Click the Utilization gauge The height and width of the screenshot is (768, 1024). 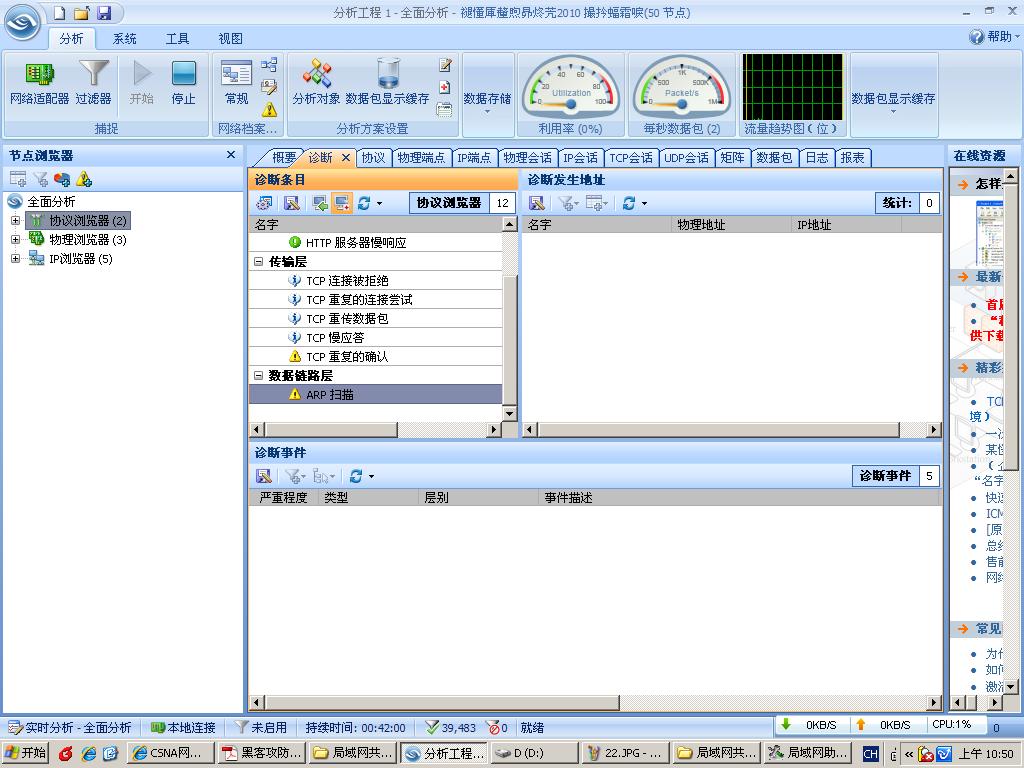(x=571, y=86)
